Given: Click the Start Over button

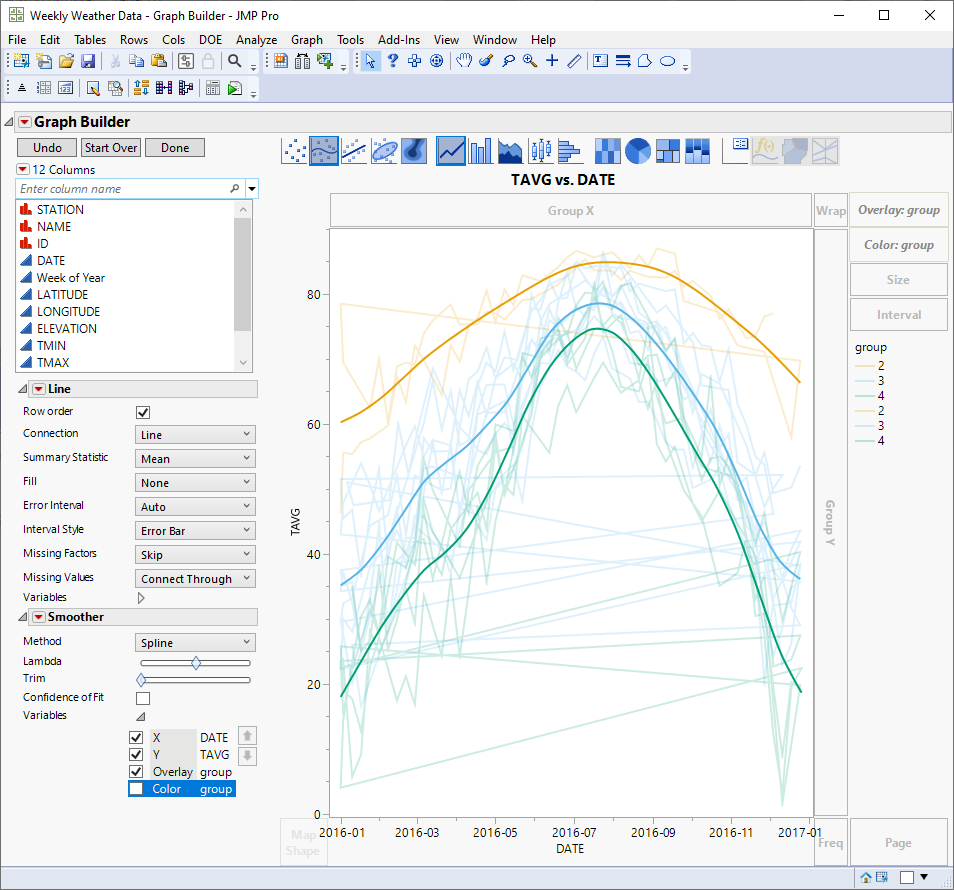Looking at the screenshot, I should tap(110, 148).
